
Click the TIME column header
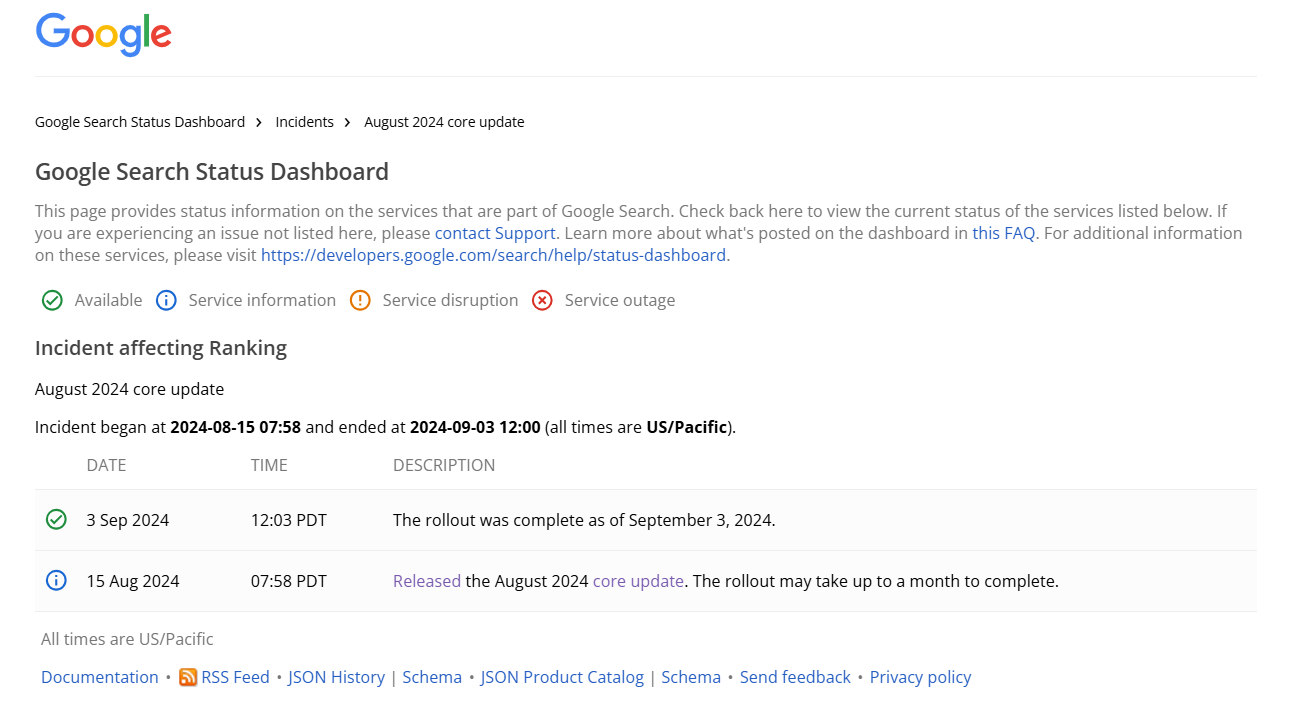(x=269, y=465)
